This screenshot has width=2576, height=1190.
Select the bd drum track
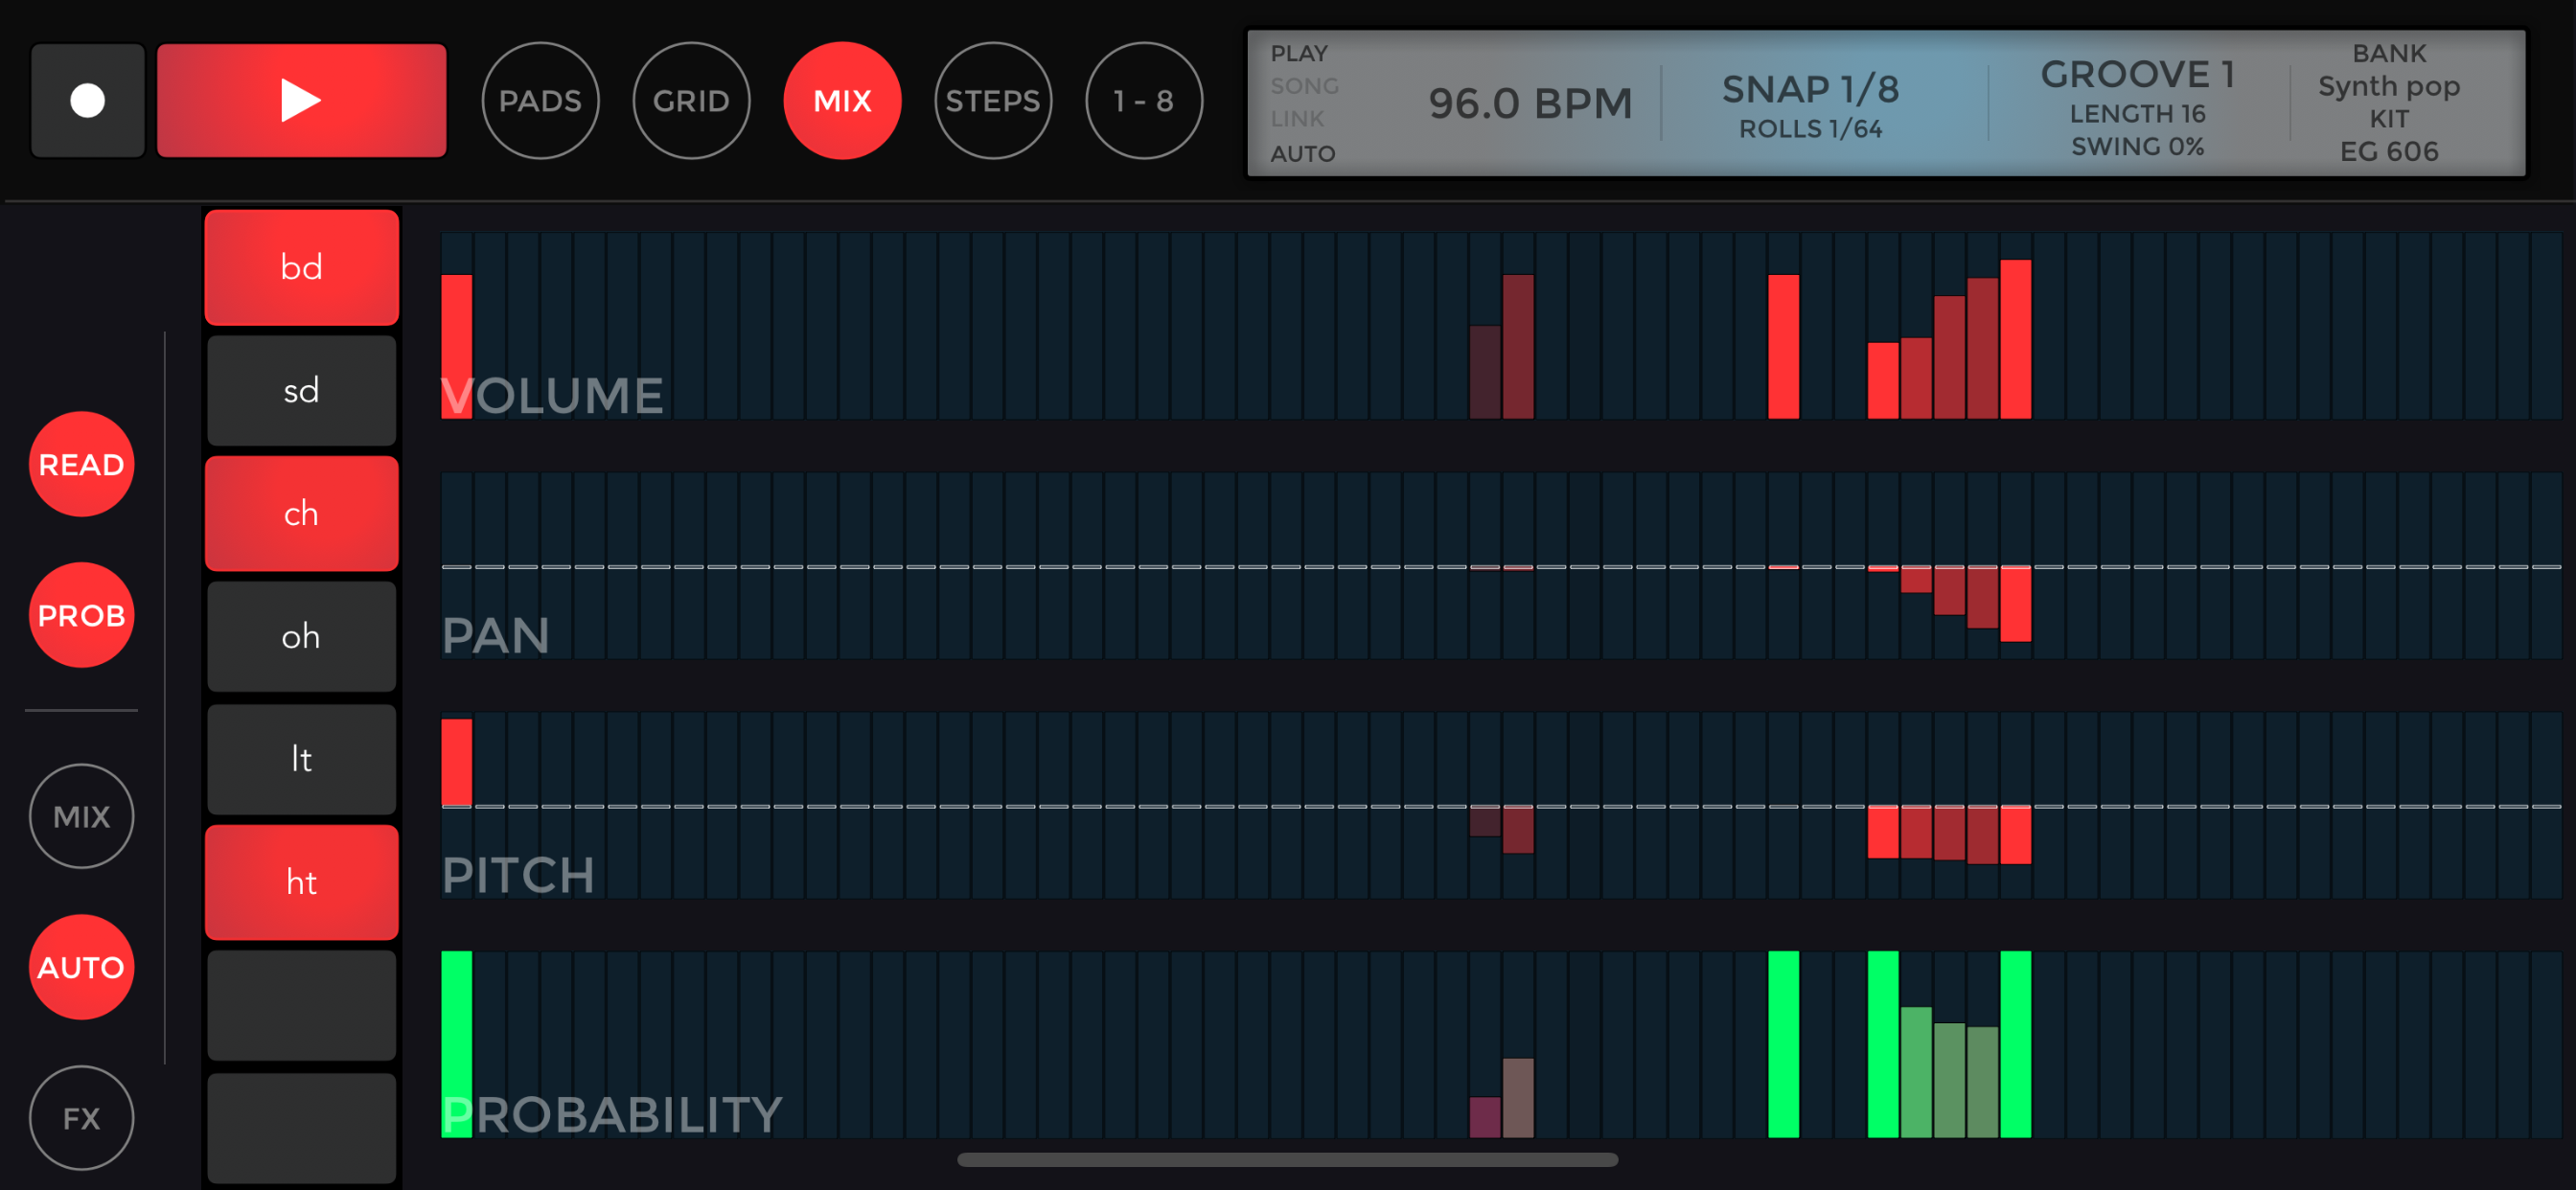(301, 267)
